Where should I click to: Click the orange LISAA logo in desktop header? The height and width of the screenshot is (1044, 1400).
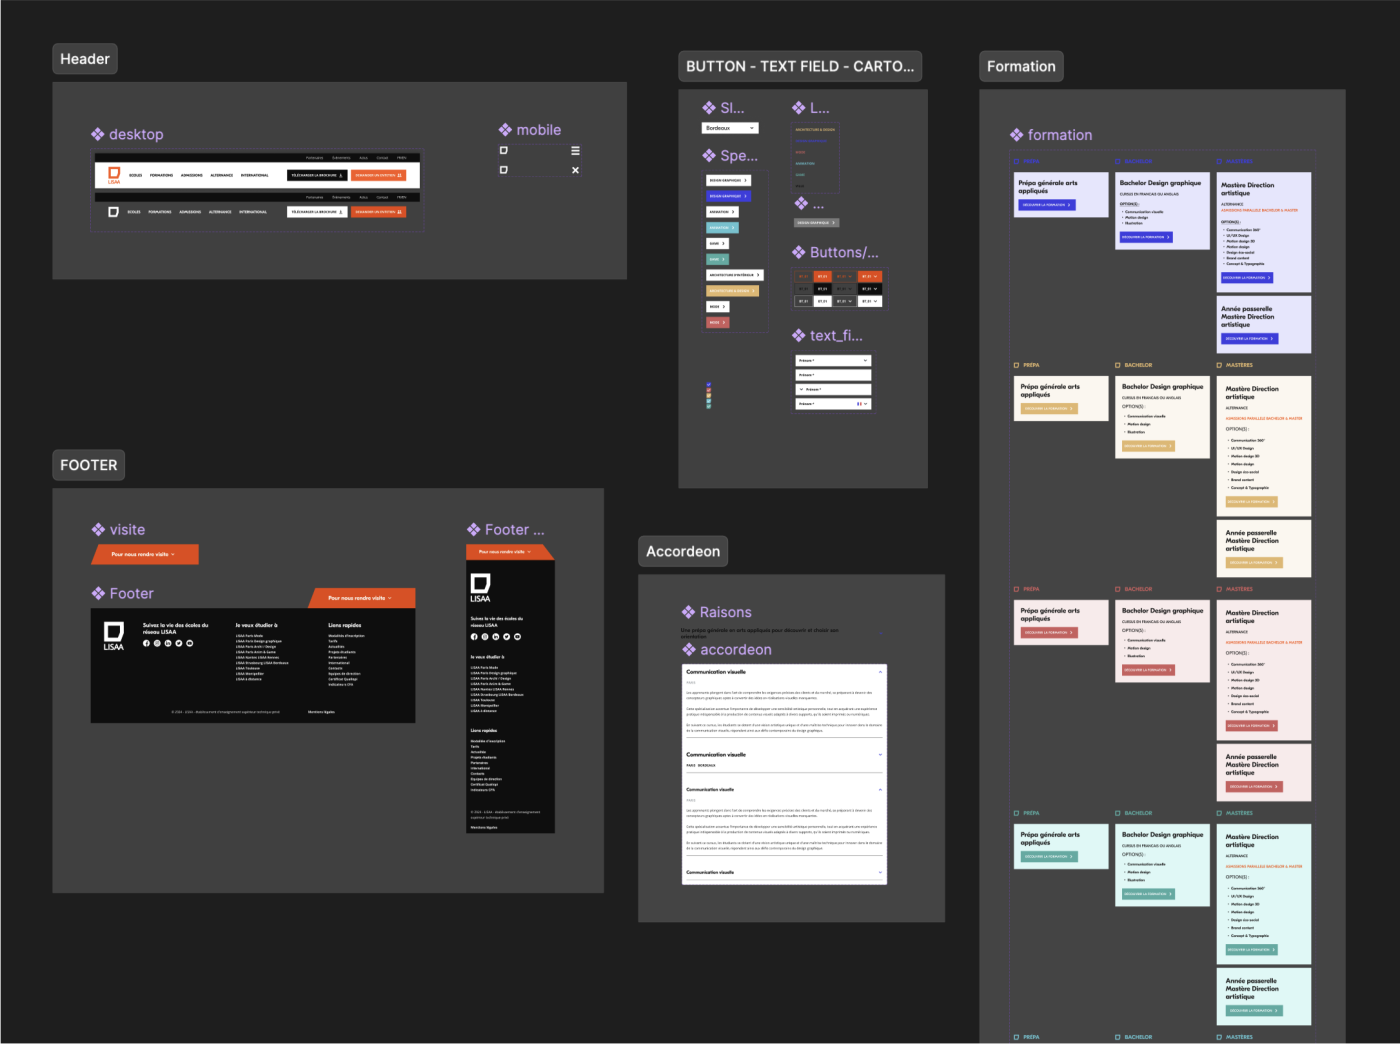(x=114, y=175)
